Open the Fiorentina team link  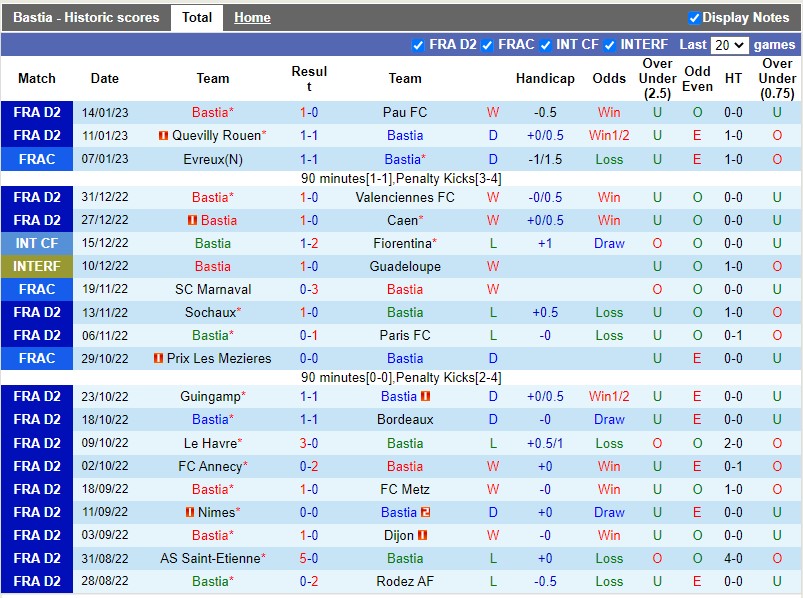400,244
